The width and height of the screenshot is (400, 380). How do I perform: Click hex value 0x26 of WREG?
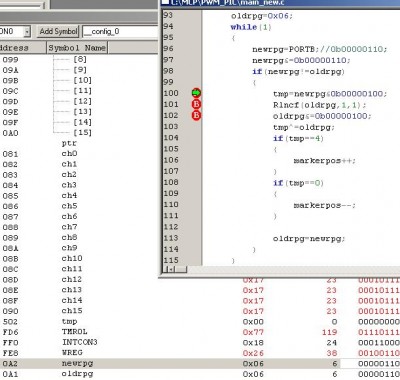coord(253,353)
